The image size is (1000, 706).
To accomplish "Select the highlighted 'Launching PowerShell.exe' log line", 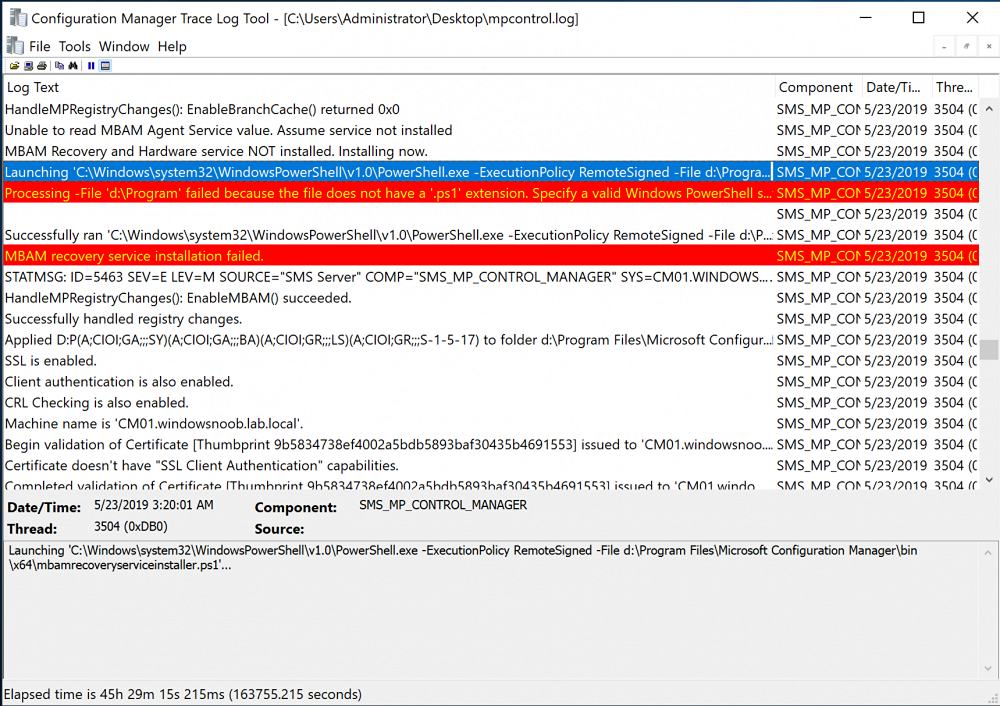I will tap(491, 172).
